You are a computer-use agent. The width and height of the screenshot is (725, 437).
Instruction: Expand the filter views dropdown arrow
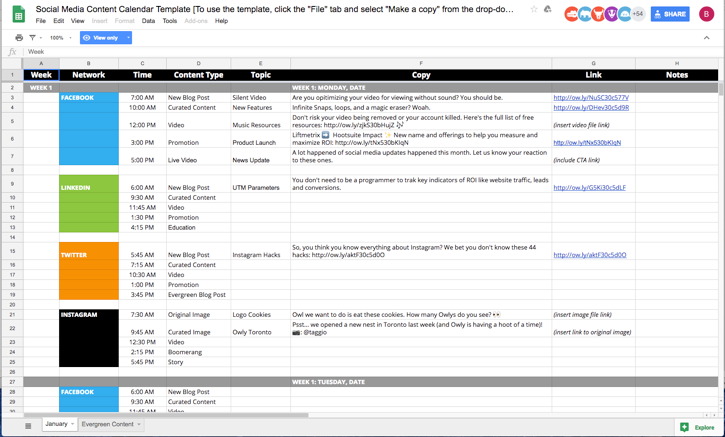point(41,38)
